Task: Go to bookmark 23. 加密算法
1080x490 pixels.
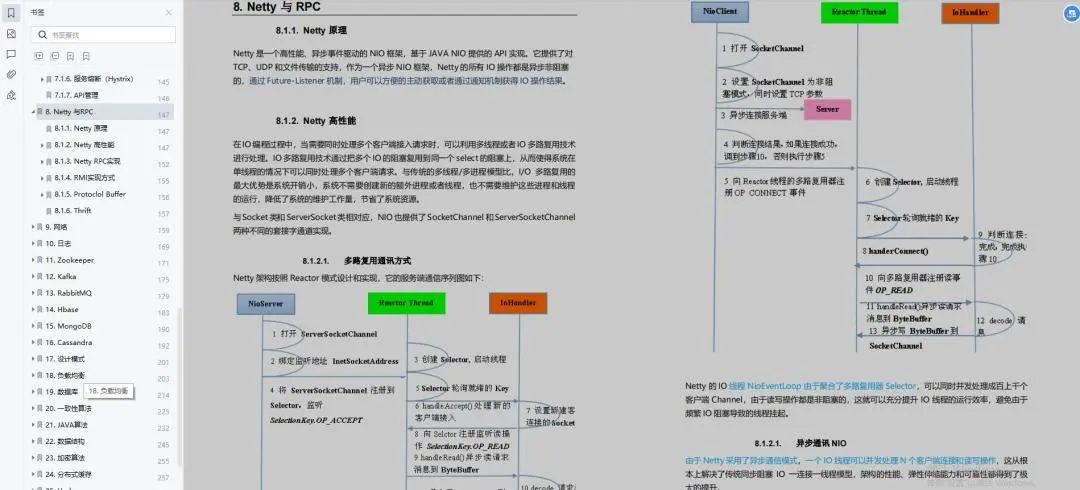Action: tap(65, 458)
